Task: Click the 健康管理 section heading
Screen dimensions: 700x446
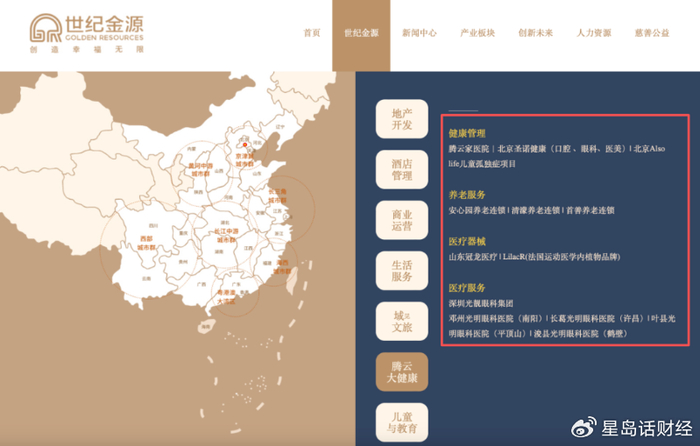Action: [x=467, y=133]
